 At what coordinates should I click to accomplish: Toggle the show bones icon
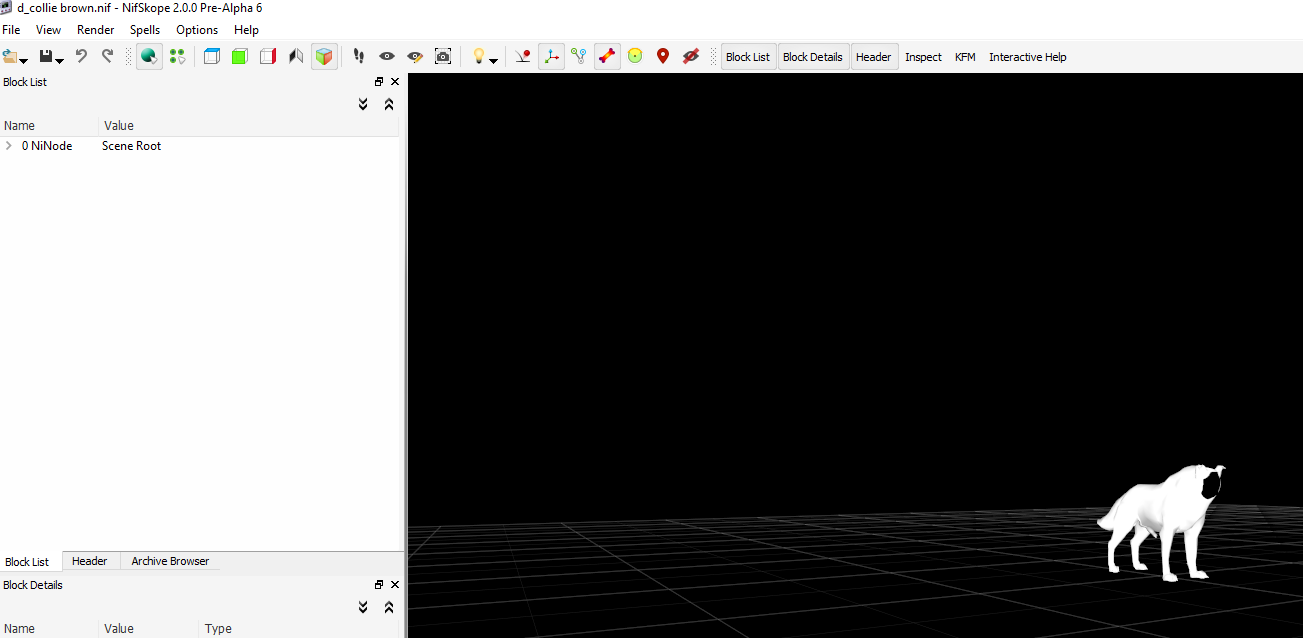pyautogui.click(x=607, y=57)
